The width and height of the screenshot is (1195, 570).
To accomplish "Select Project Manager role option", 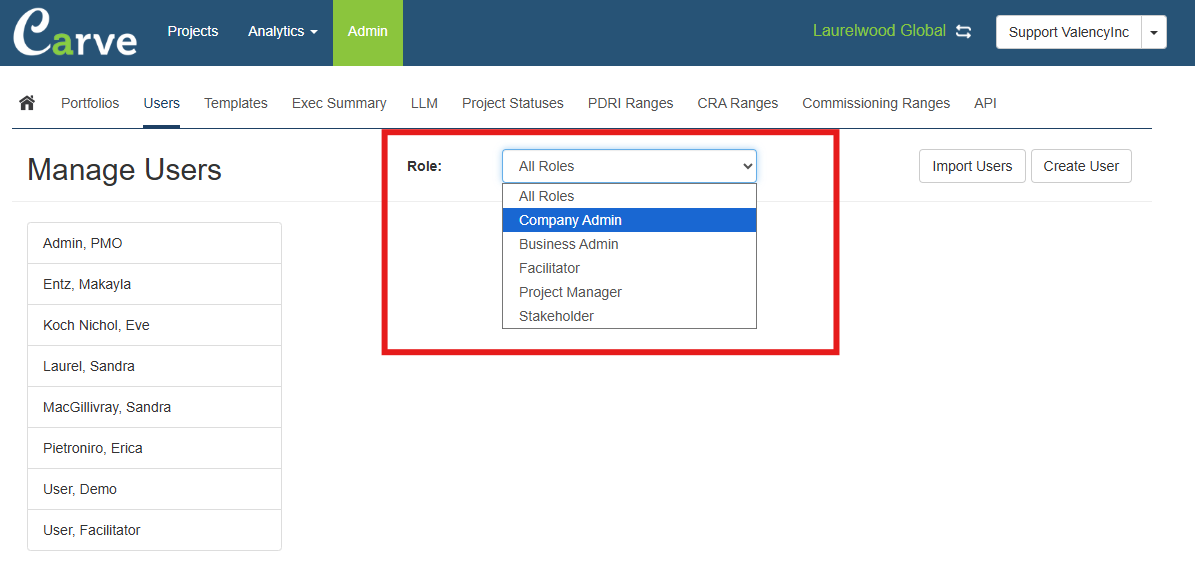I will (x=629, y=292).
